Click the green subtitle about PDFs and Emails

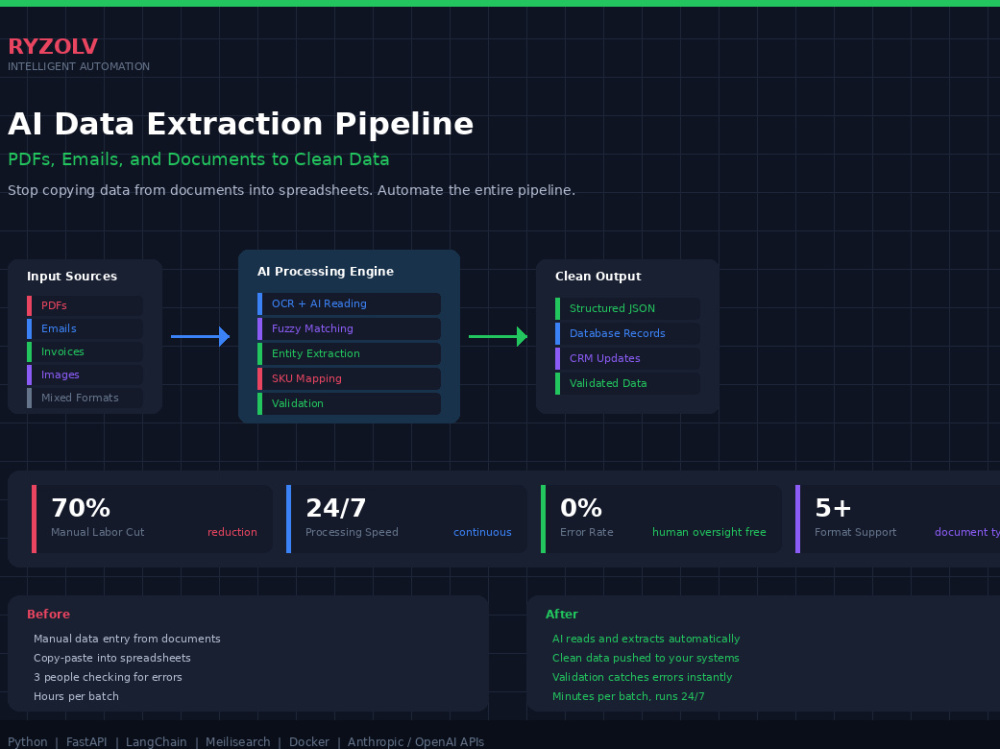[198, 159]
